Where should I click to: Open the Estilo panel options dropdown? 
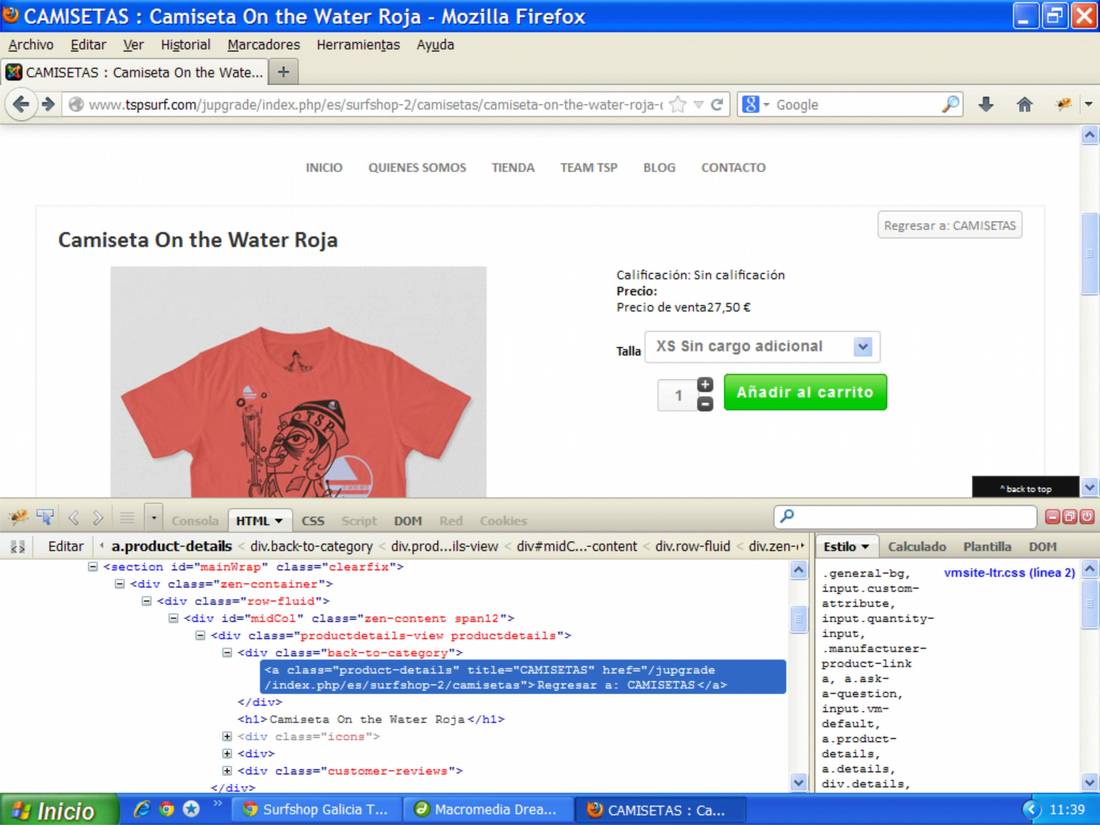(865, 546)
